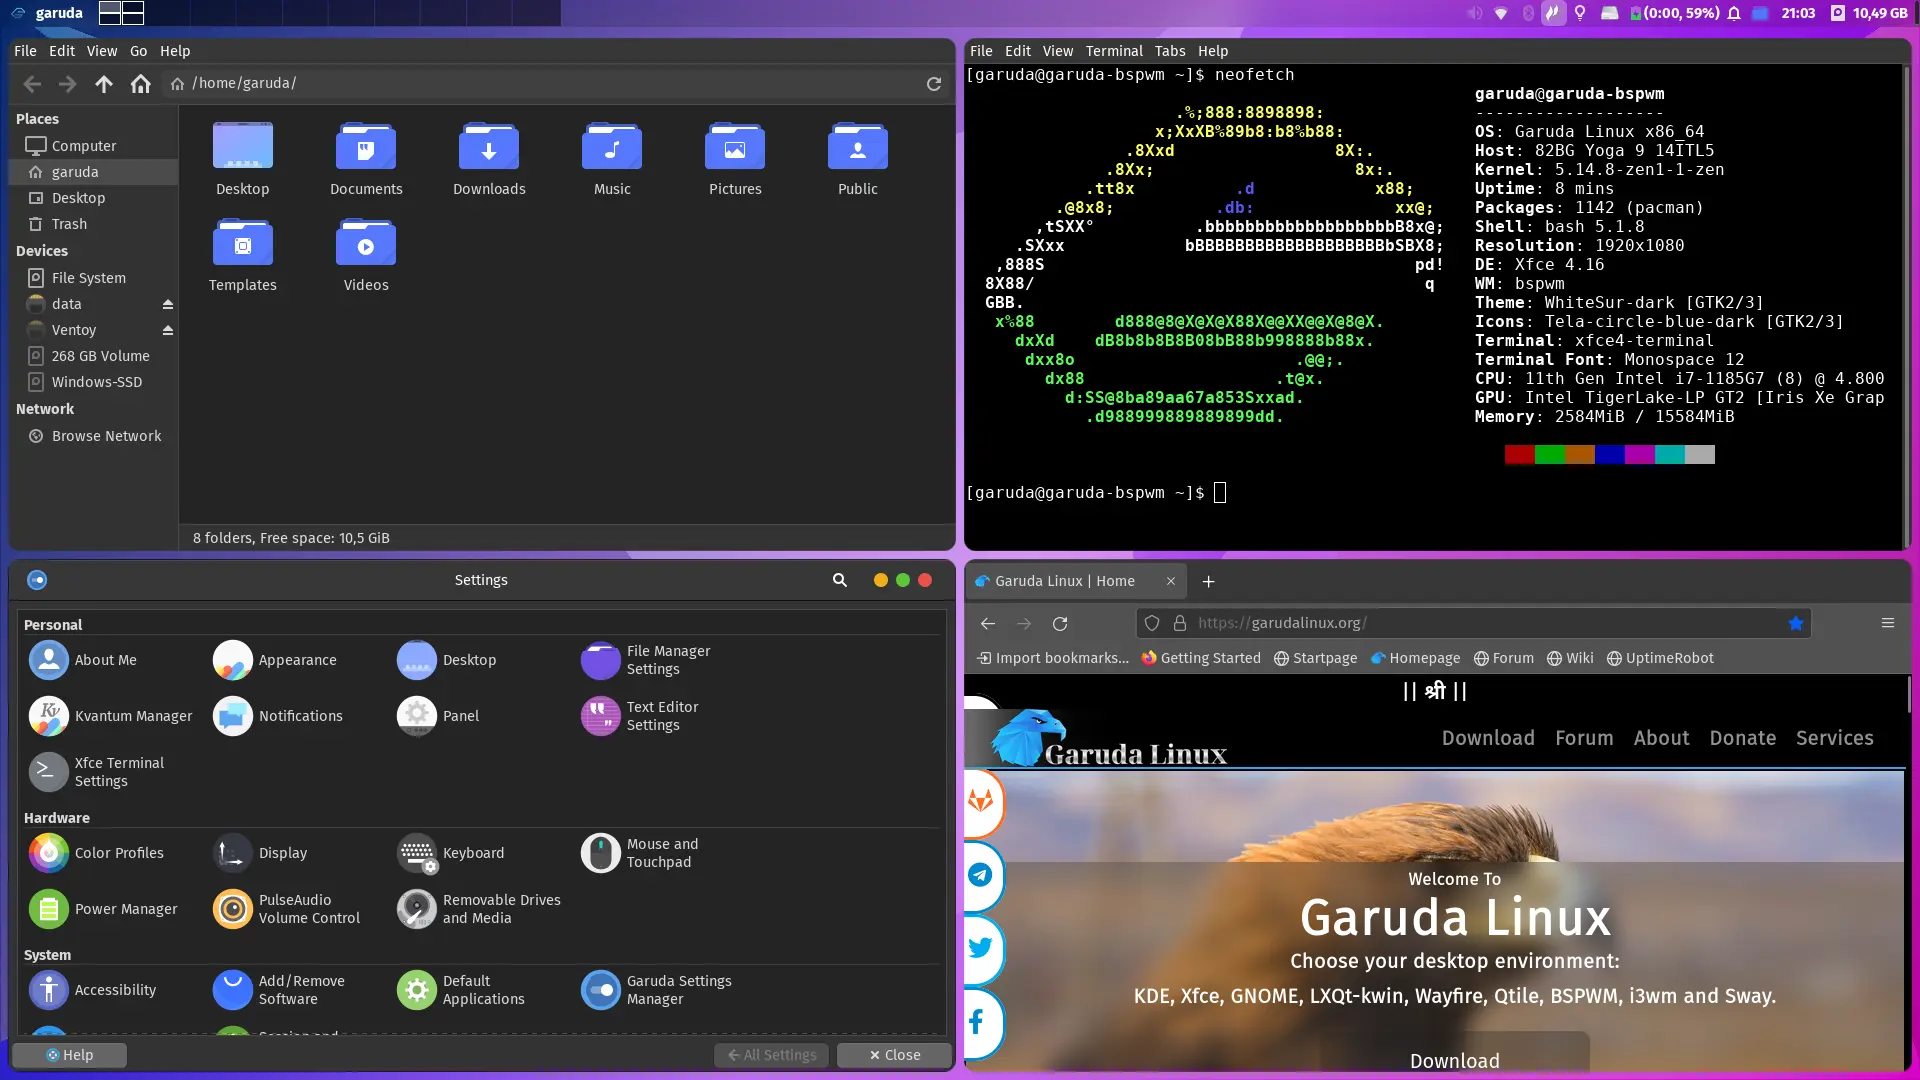Image resolution: width=1920 pixels, height=1080 pixels.
Task: Launch PulseAudio Volume Control
Action: [x=287, y=909]
